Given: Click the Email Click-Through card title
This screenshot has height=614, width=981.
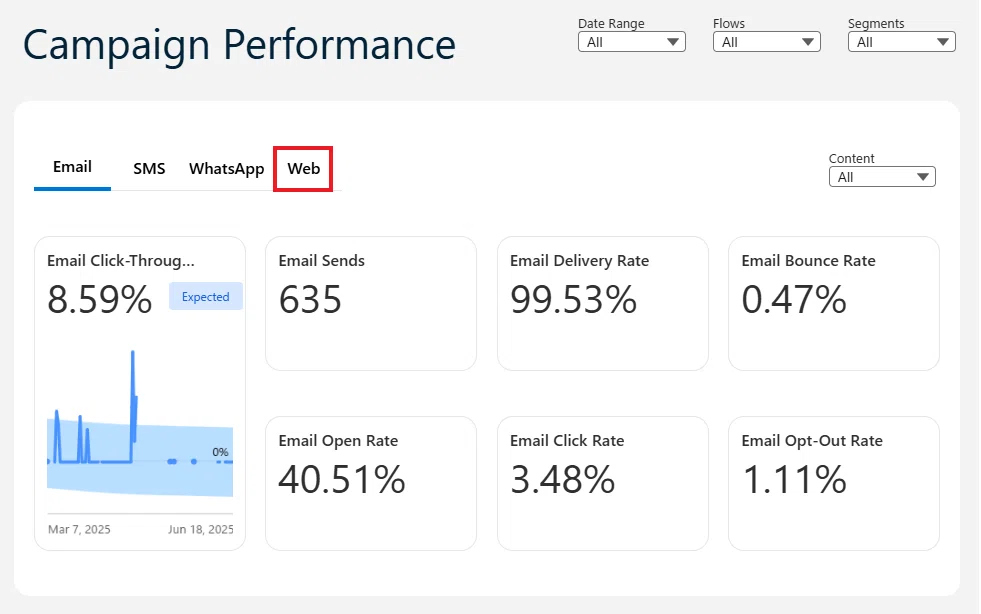Looking at the screenshot, I should [121, 261].
